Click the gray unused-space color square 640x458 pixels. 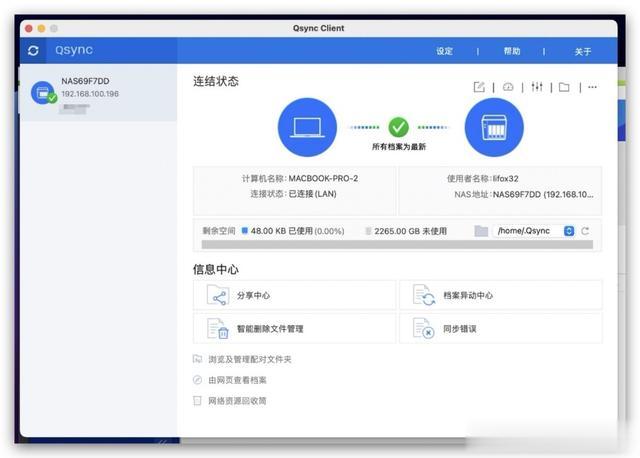point(368,231)
